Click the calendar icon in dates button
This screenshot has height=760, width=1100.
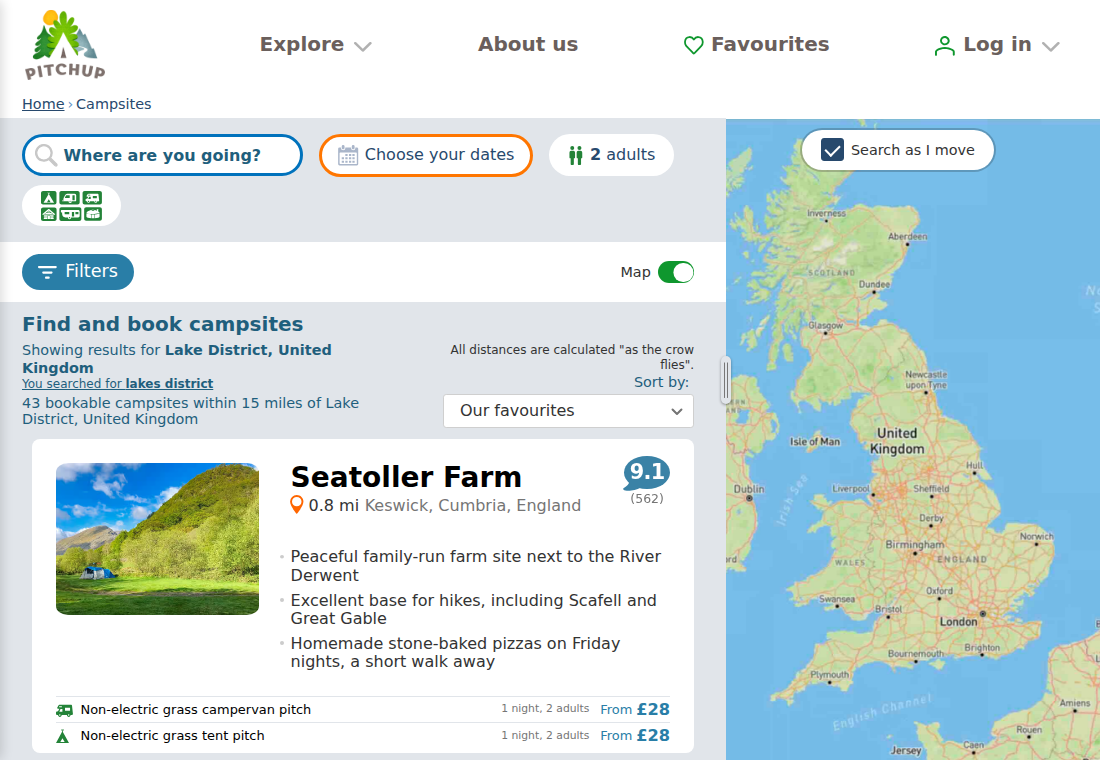(x=348, y=155)
